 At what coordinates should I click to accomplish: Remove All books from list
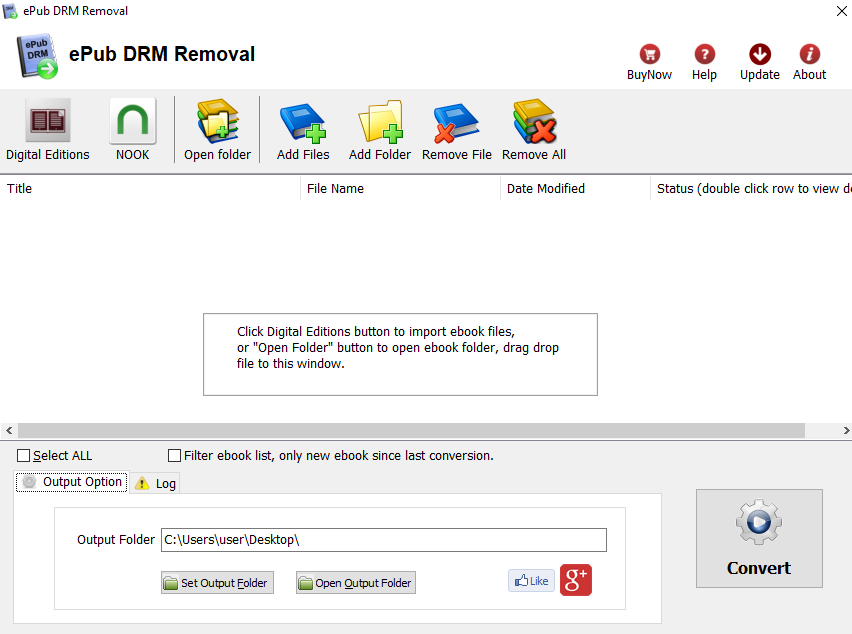(x=534, y=130)
